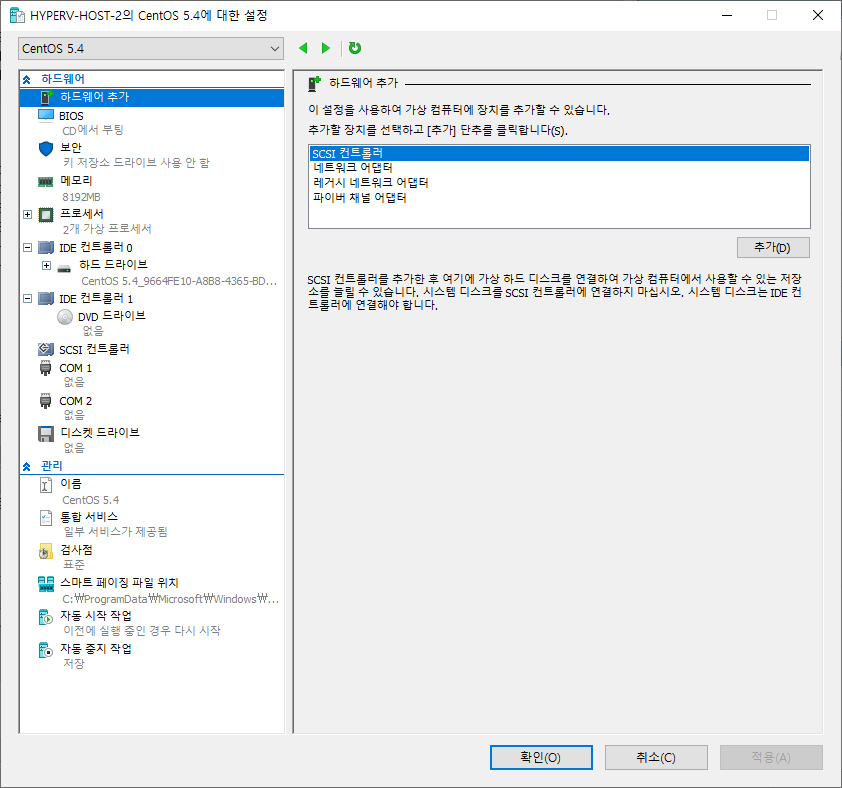Click the blue shield 보안 icon
This screenshot has width=842, height=788.
(45, 148)
